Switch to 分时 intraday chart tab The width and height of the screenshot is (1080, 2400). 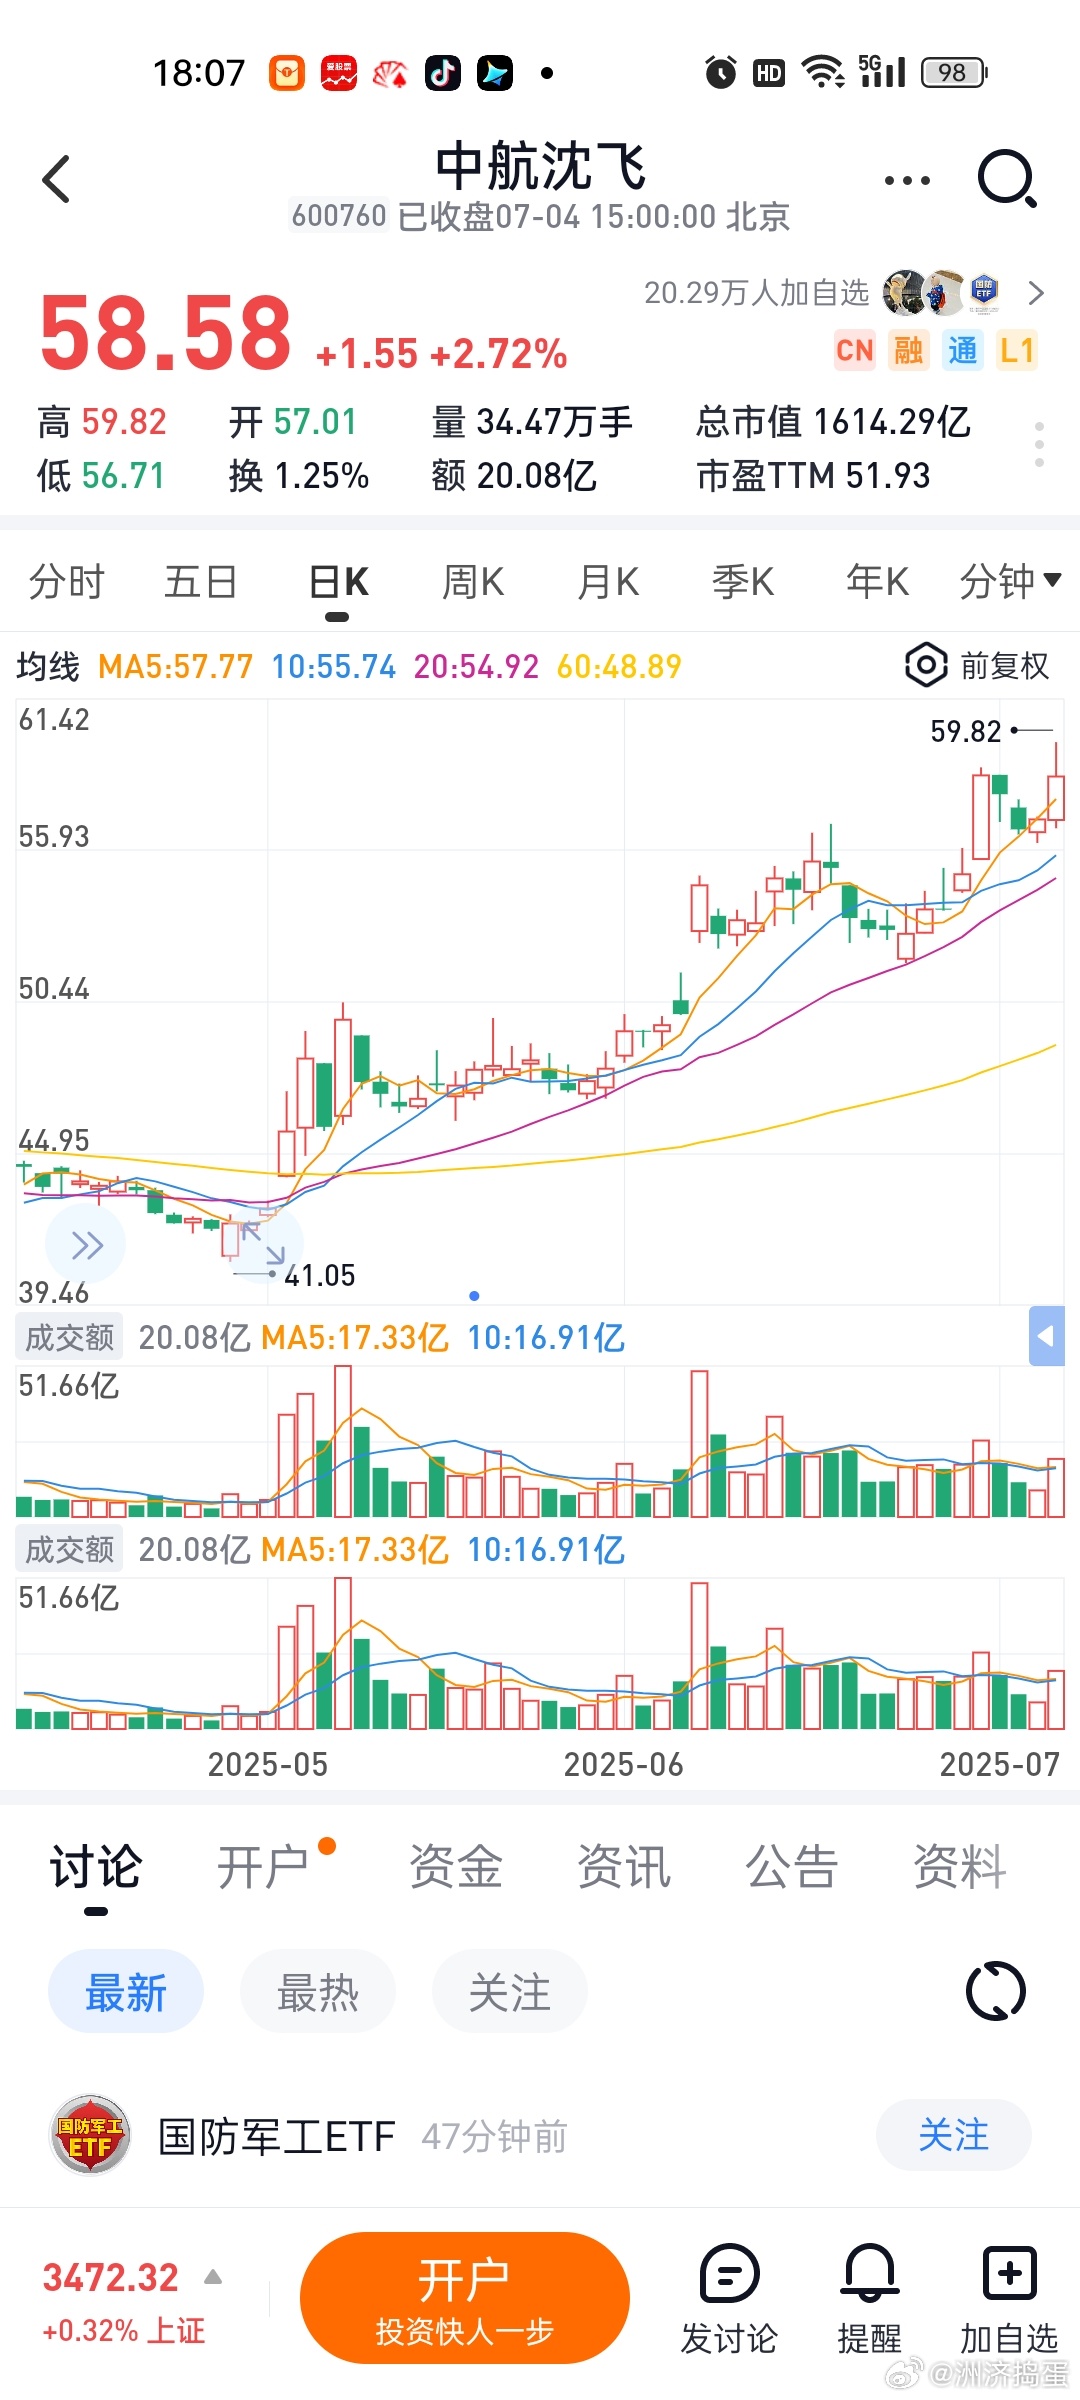(x=66, y=582)
